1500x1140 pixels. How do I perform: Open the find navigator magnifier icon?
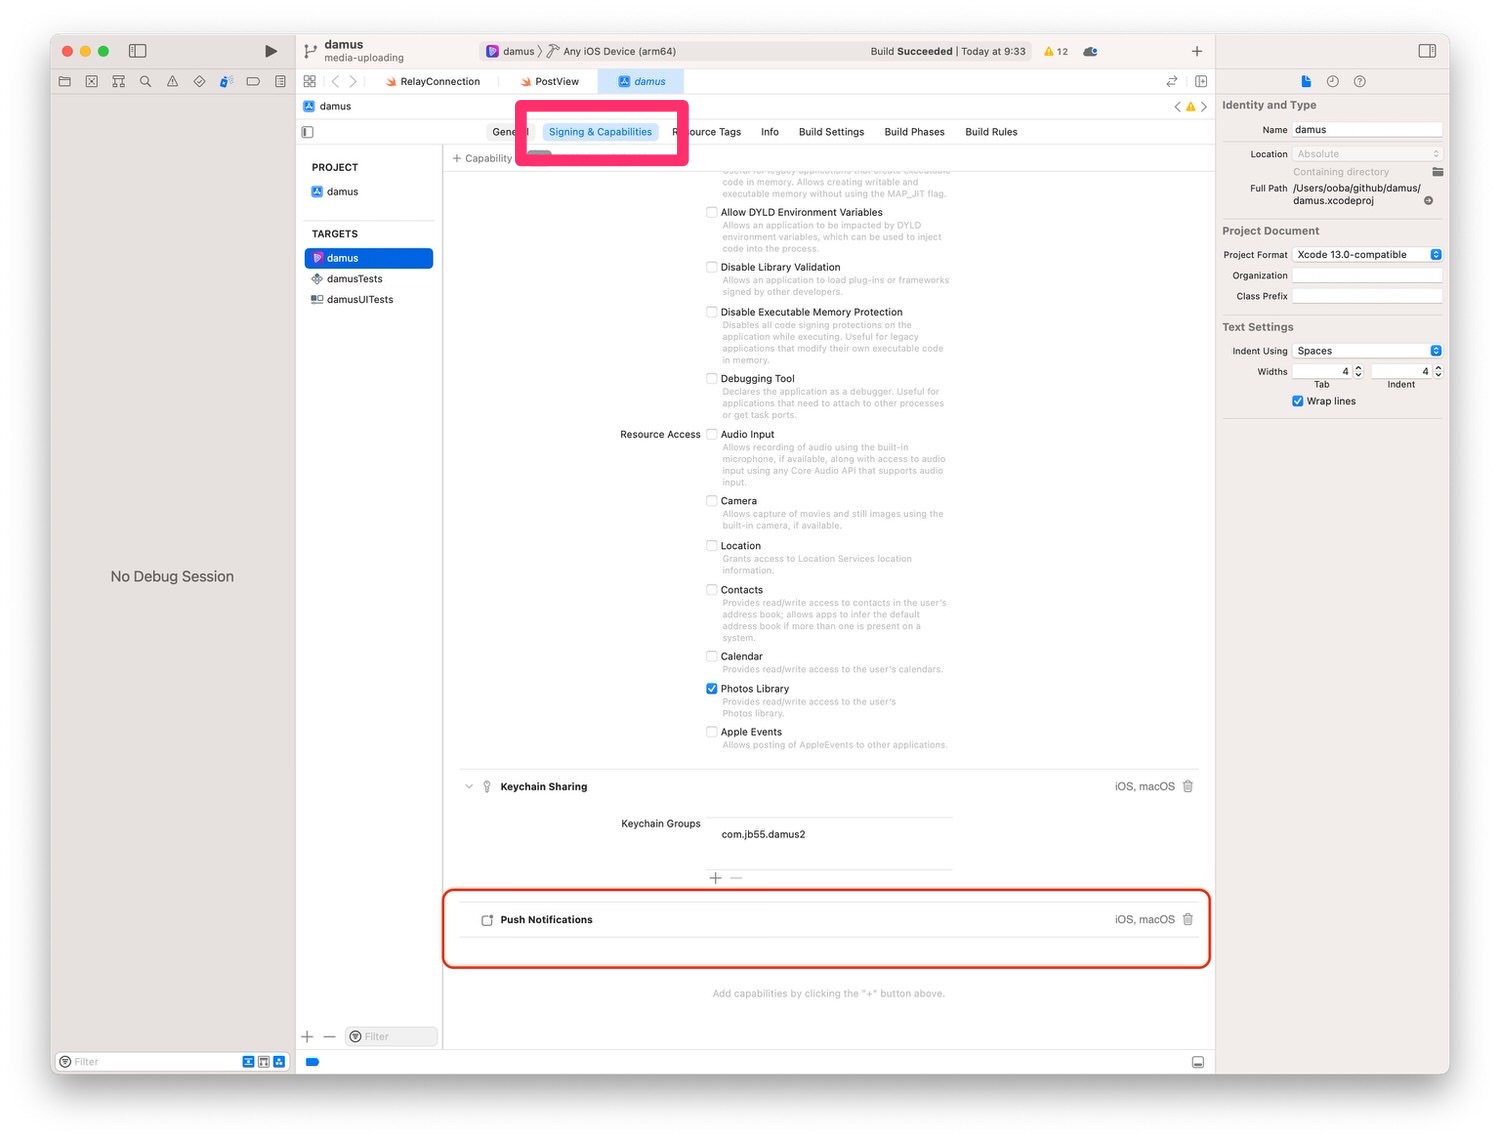(146, 82)
